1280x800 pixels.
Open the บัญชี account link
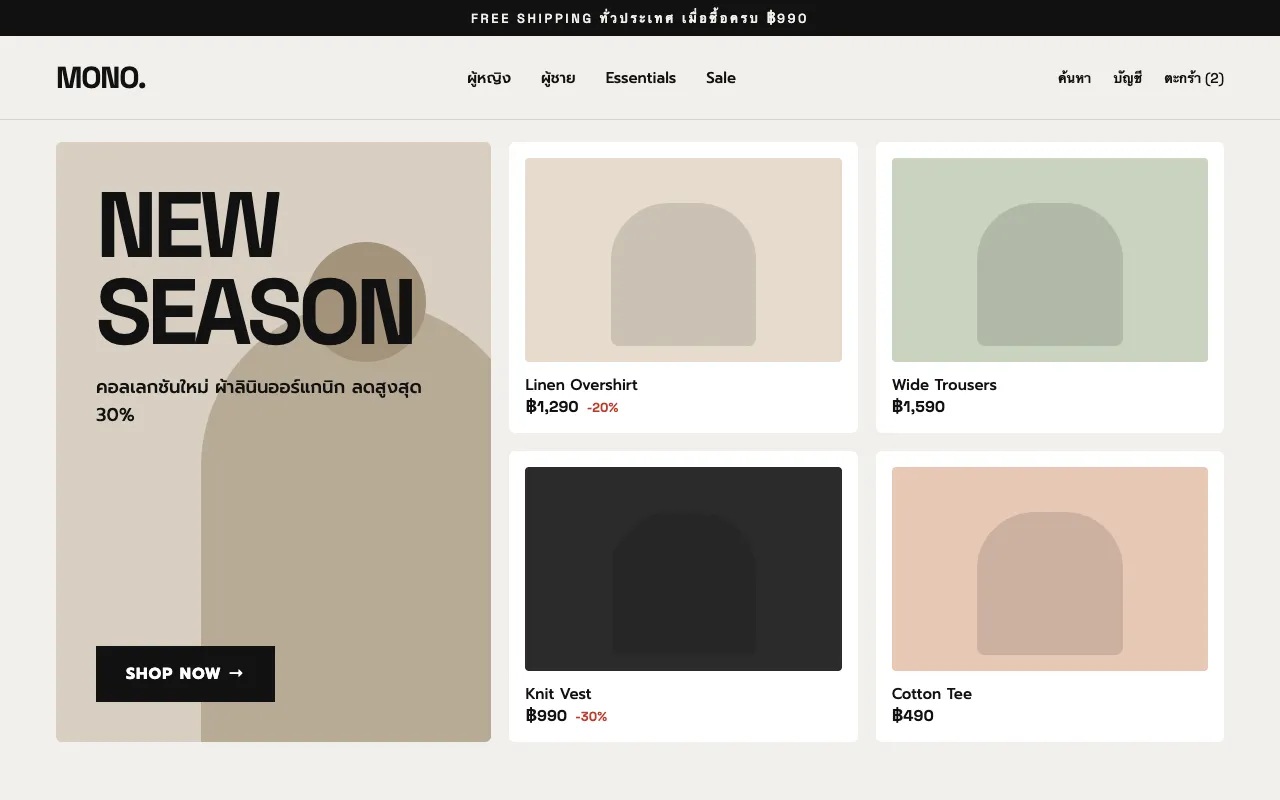pos(1128,78)
